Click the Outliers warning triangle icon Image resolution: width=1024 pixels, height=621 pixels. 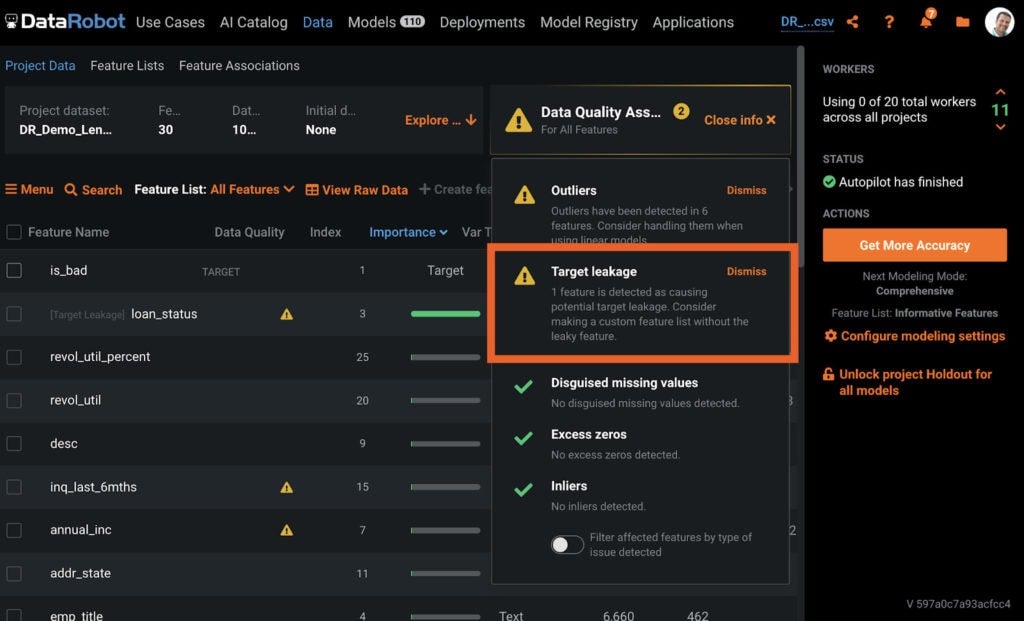tap(524, 195)
